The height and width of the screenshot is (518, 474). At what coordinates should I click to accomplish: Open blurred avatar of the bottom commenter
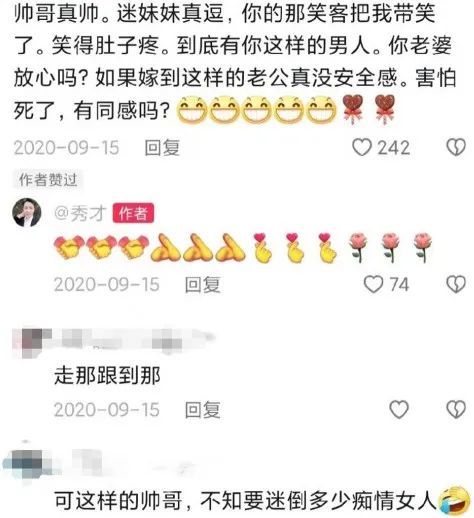(27, 464)
